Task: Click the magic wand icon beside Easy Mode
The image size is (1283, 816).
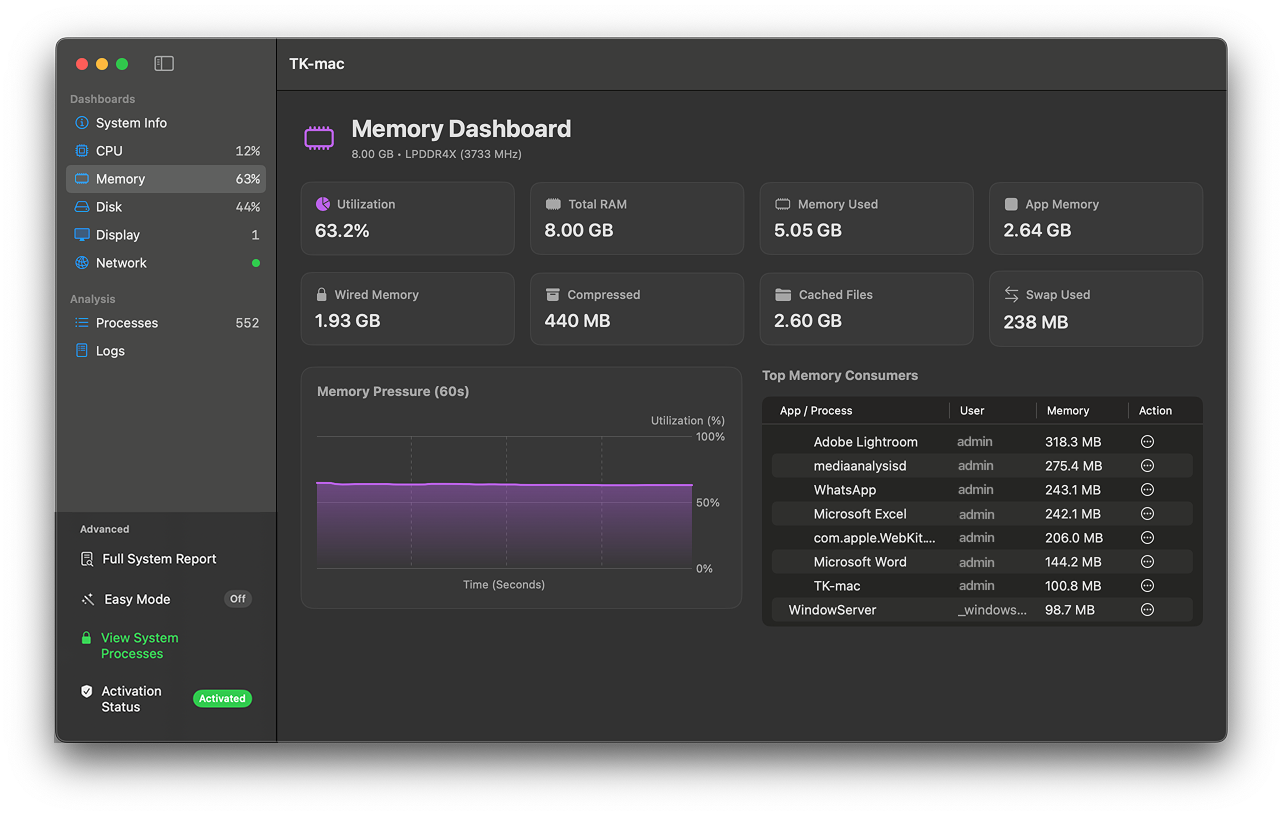Action: pyautogui.click(x=85, y=598)
